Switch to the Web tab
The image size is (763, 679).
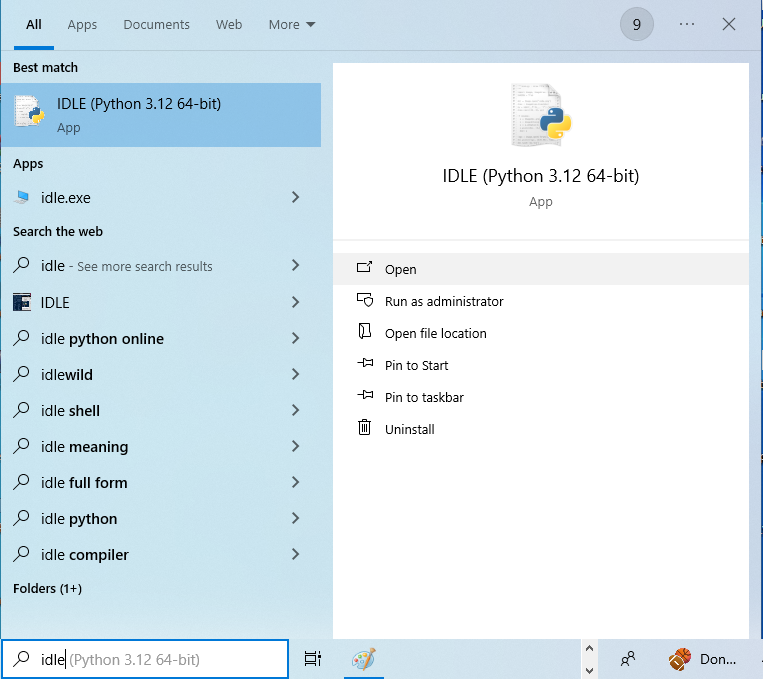click(x=229, y=24)
